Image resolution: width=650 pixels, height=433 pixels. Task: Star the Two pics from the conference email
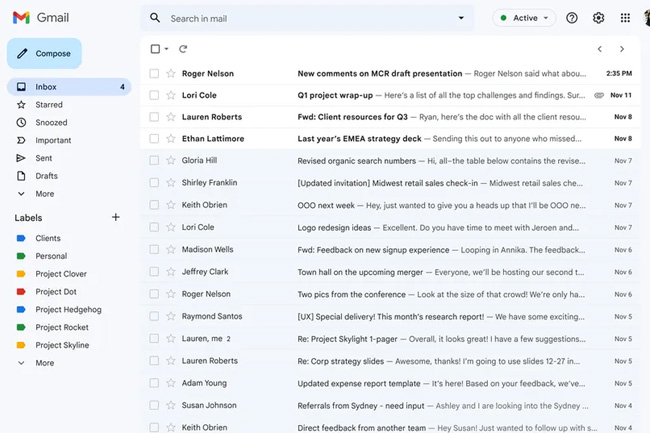coord(171,294)
